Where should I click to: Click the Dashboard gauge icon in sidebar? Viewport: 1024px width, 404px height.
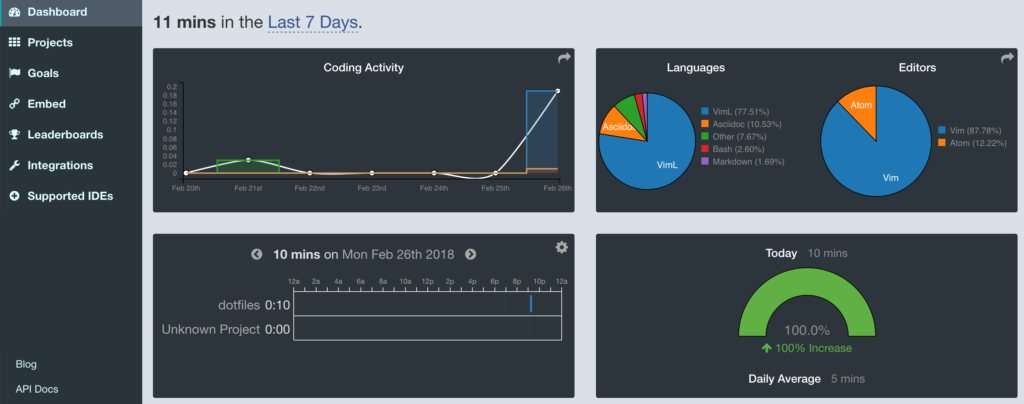click(x=14, y=12)
